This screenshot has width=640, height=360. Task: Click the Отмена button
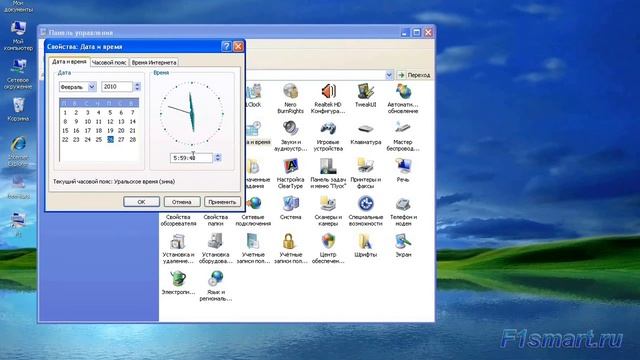click(x=182, y=202)
